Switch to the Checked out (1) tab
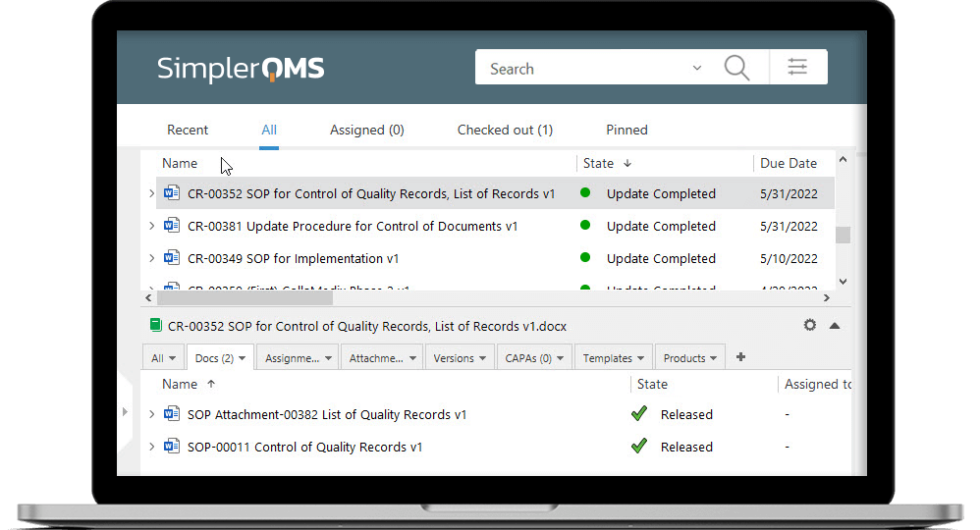 coord(504,130)
